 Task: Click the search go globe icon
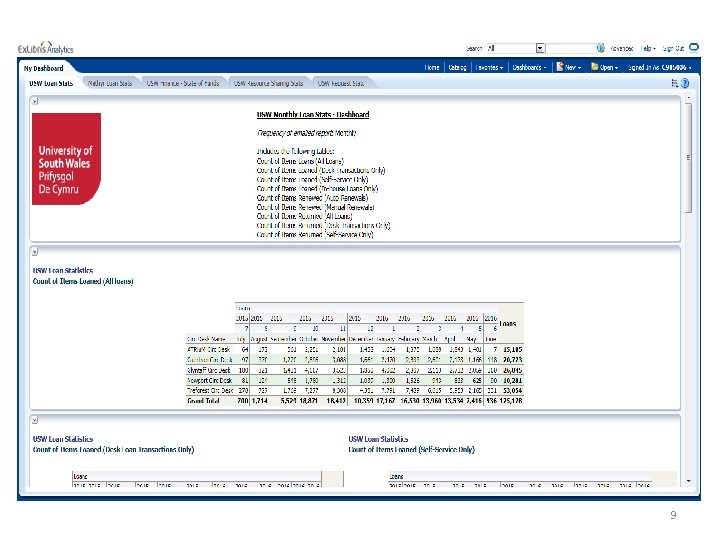[601, 48]
